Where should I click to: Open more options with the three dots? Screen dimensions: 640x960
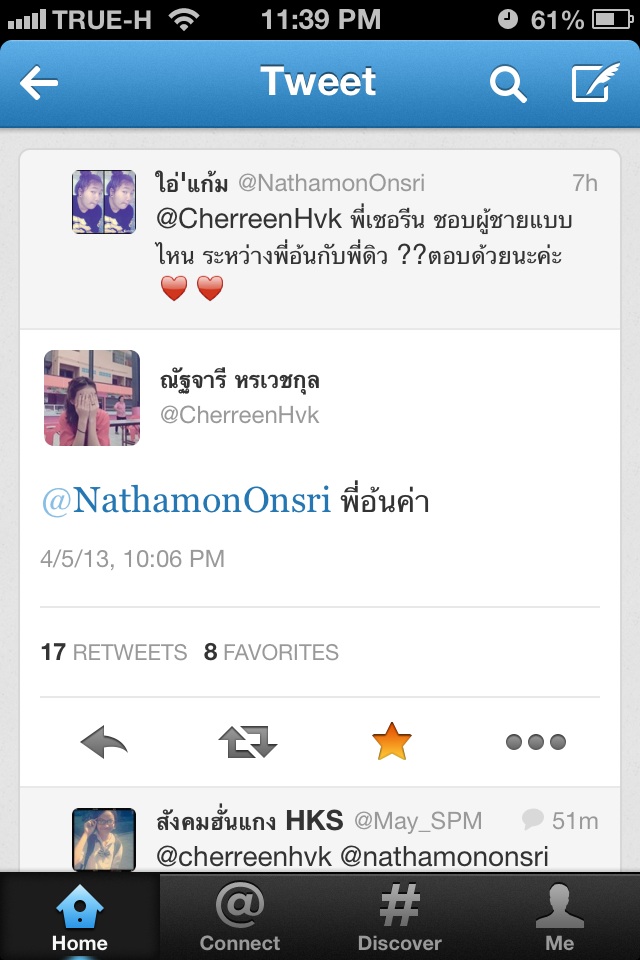point(536,742)
